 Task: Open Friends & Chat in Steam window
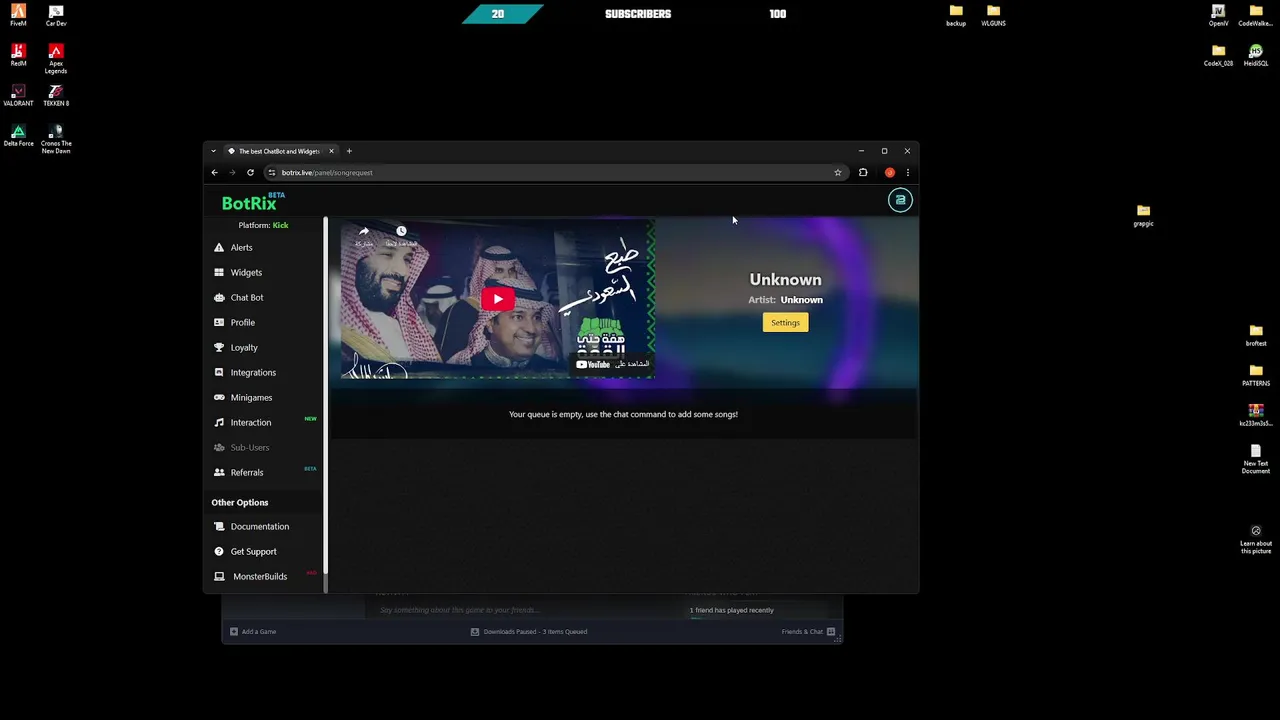click(808, 631)
